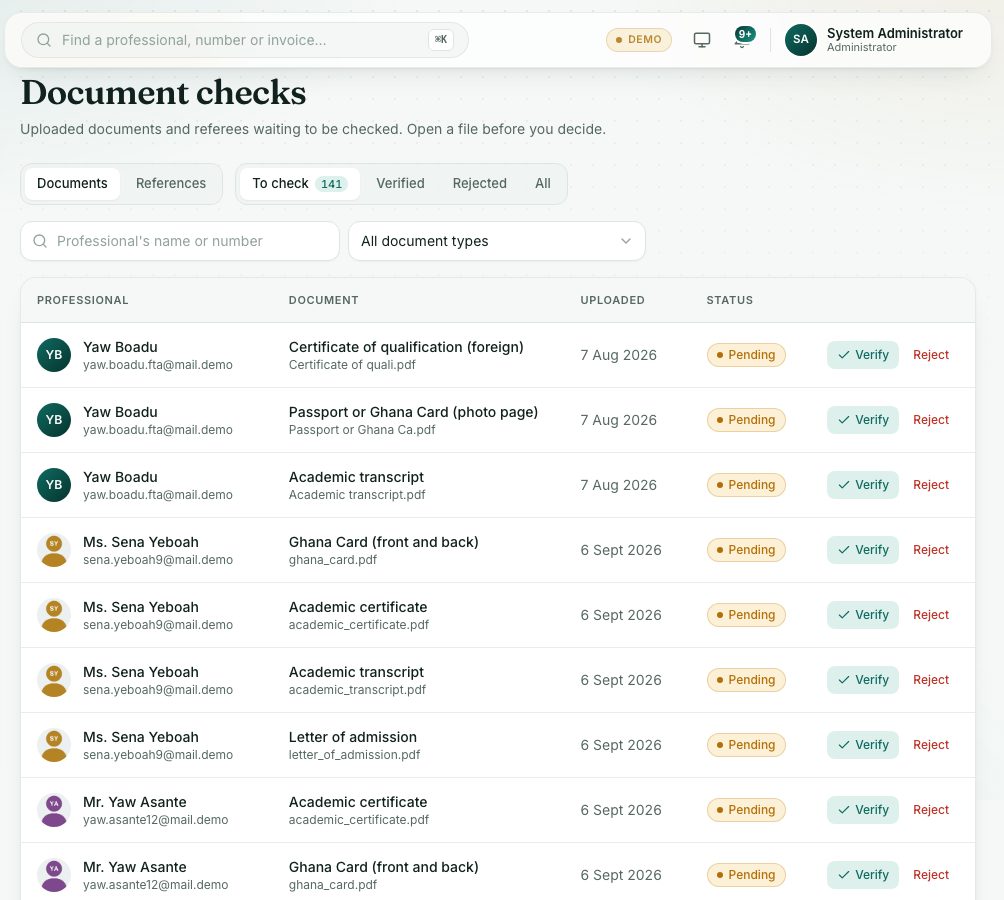Click YB avatar beside Certificate of qualification row

[54, 355]
